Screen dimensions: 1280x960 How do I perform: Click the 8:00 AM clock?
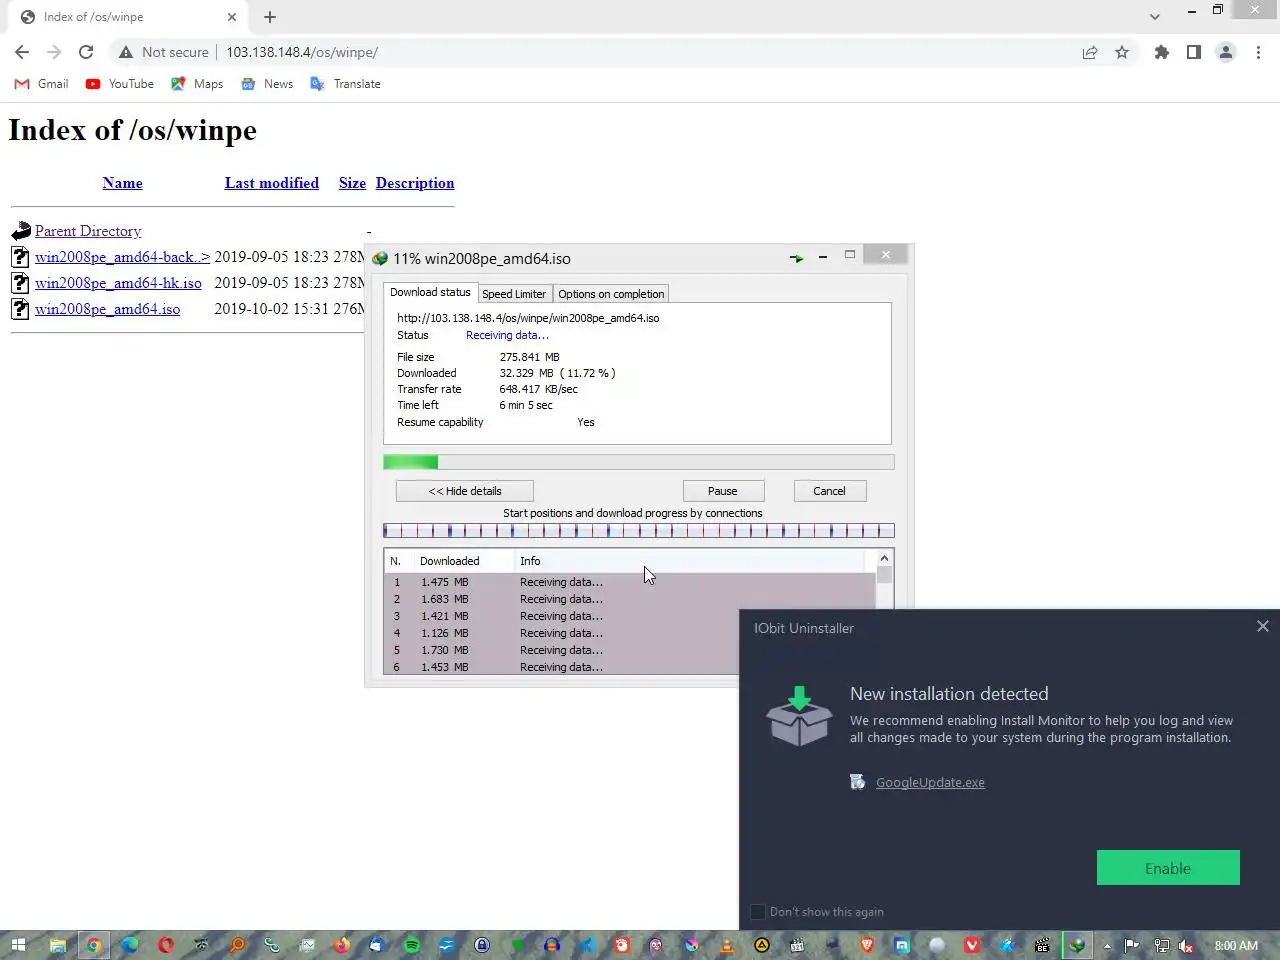1236,945
